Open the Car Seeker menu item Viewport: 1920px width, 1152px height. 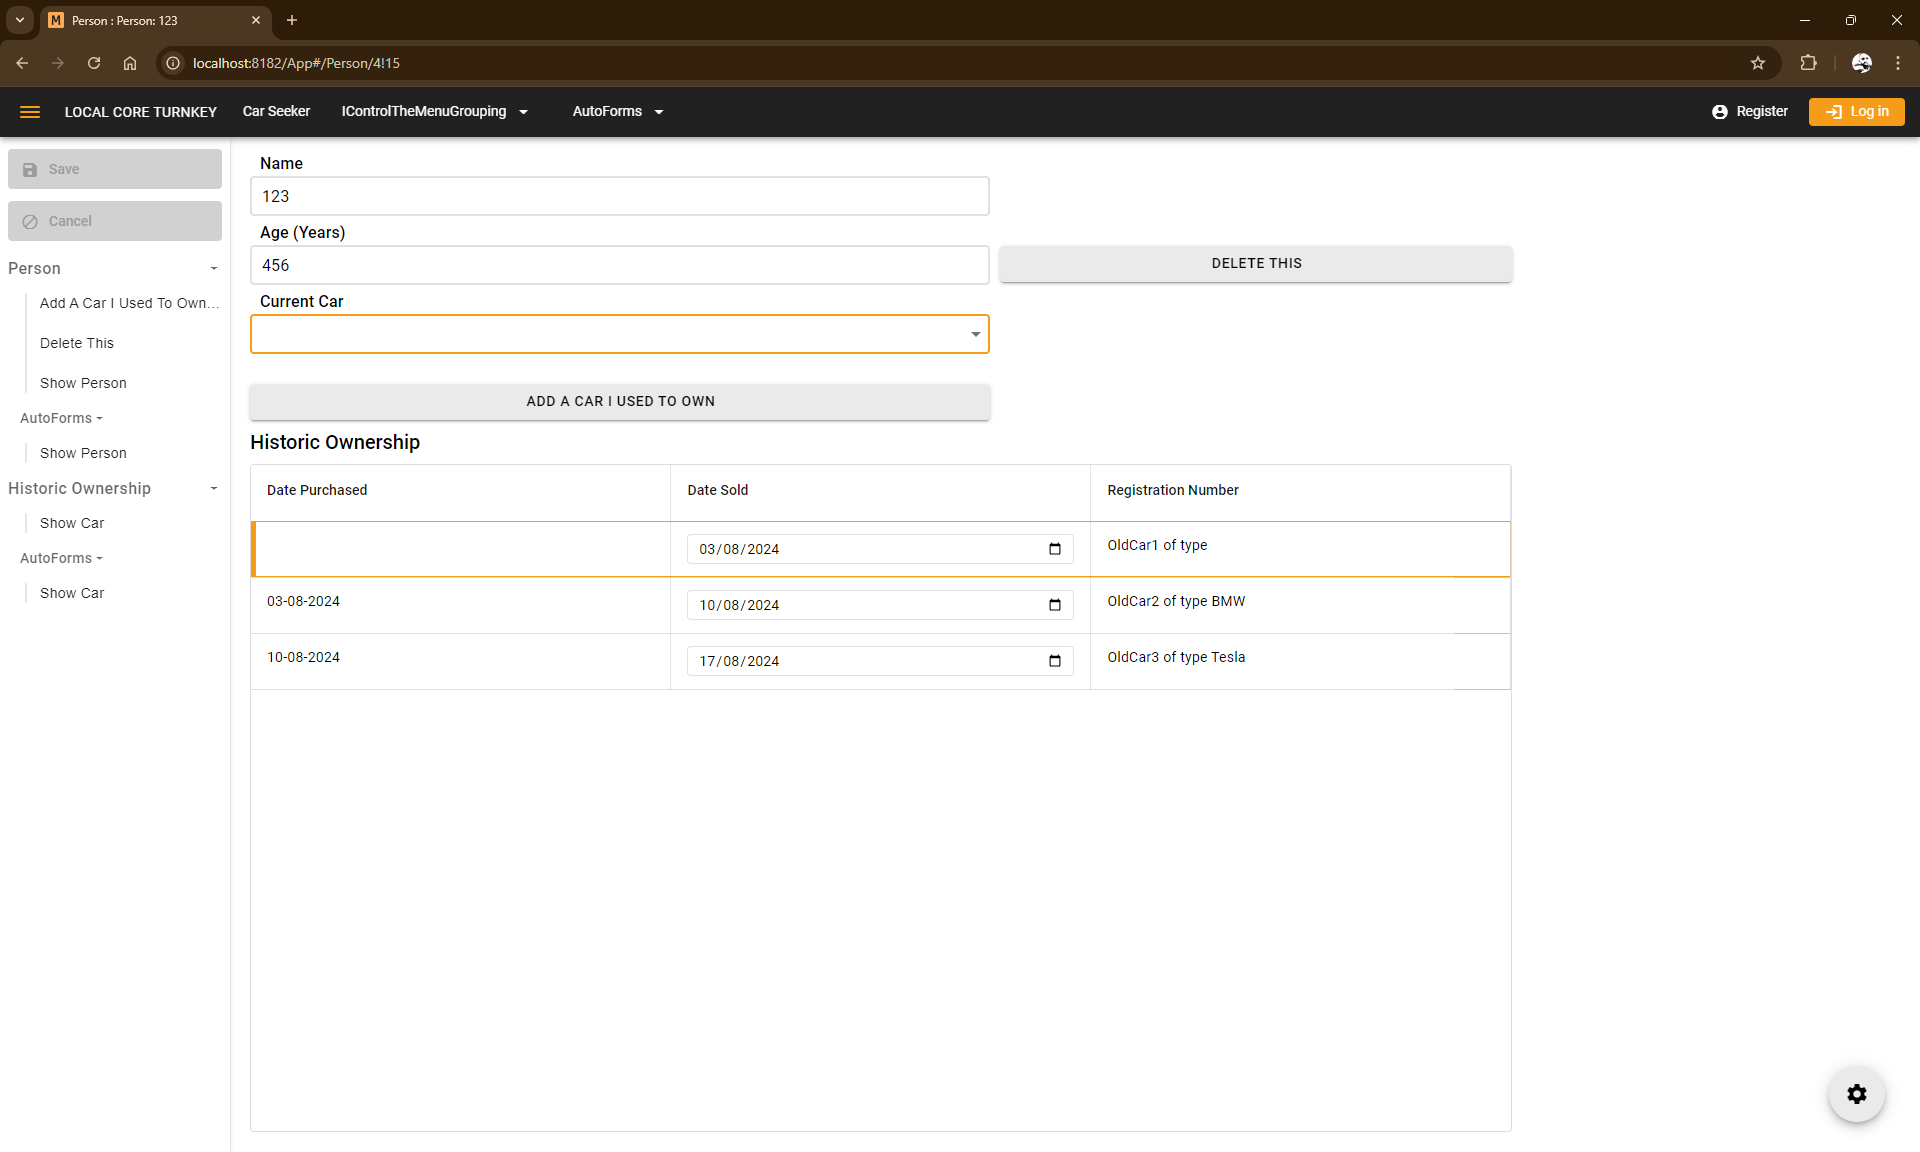pos(276,112)
